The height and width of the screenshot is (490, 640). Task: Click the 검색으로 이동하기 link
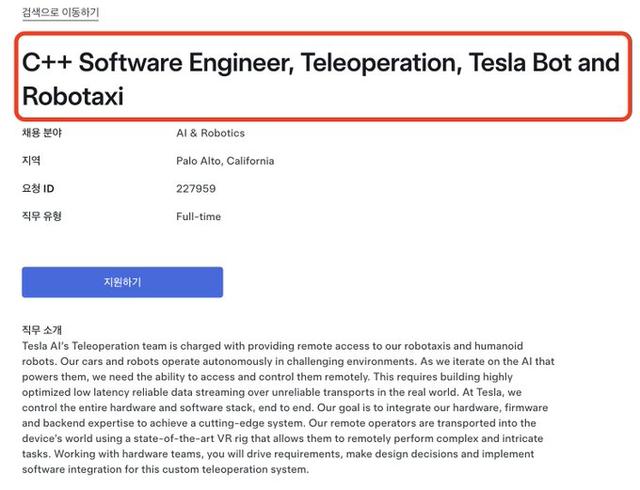61,13
